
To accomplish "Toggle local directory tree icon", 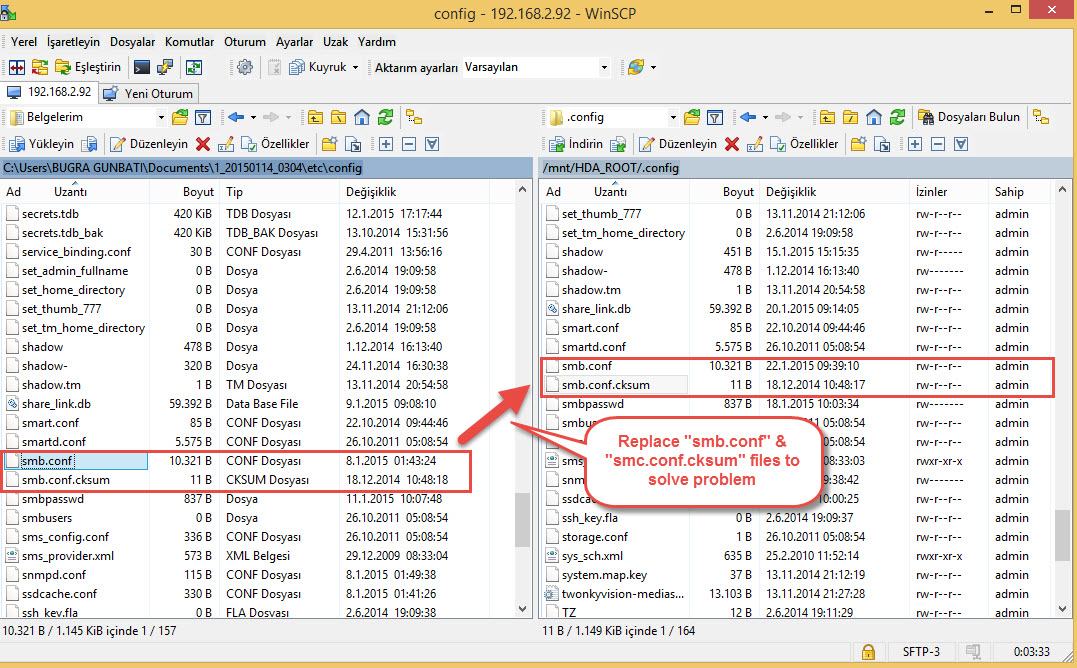I will tap(414, 117).
